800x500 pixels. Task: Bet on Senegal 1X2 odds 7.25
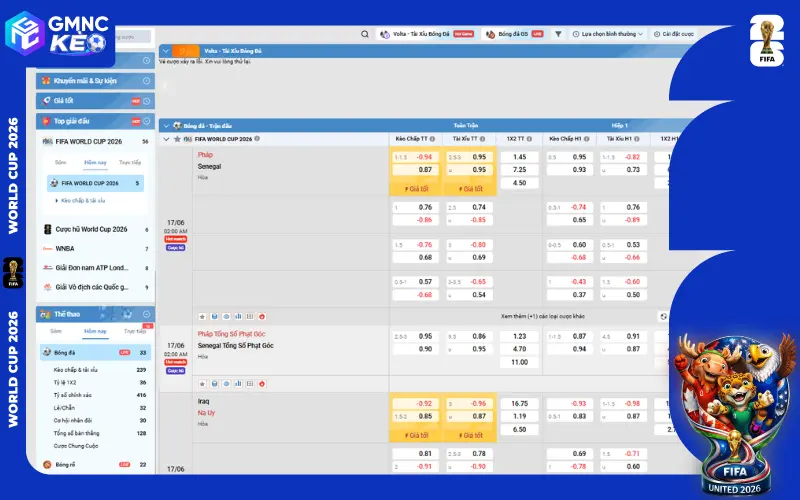click(519, 170)
